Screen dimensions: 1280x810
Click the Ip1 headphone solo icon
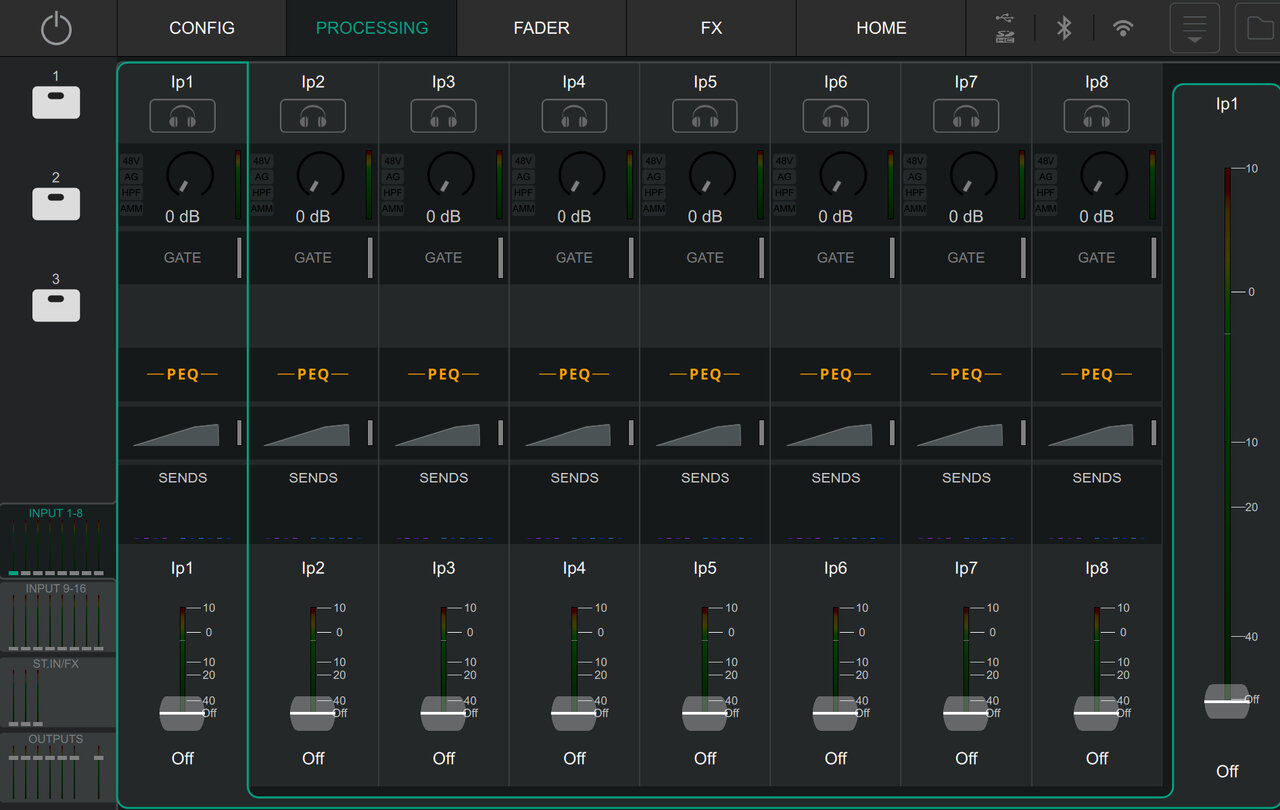point(182,116)
